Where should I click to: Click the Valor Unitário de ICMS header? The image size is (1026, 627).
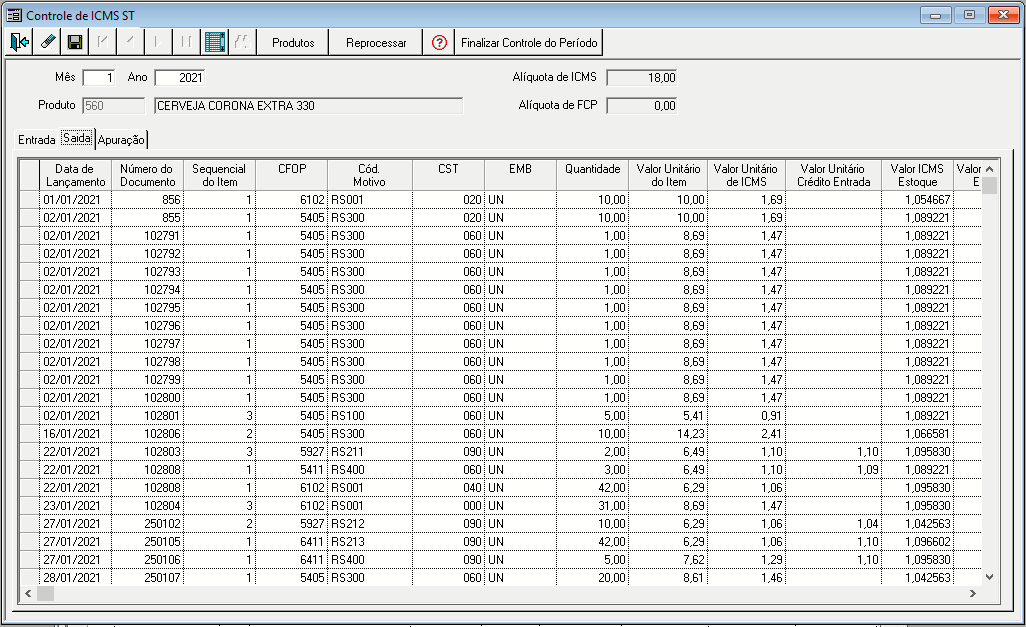click(746, 175)
